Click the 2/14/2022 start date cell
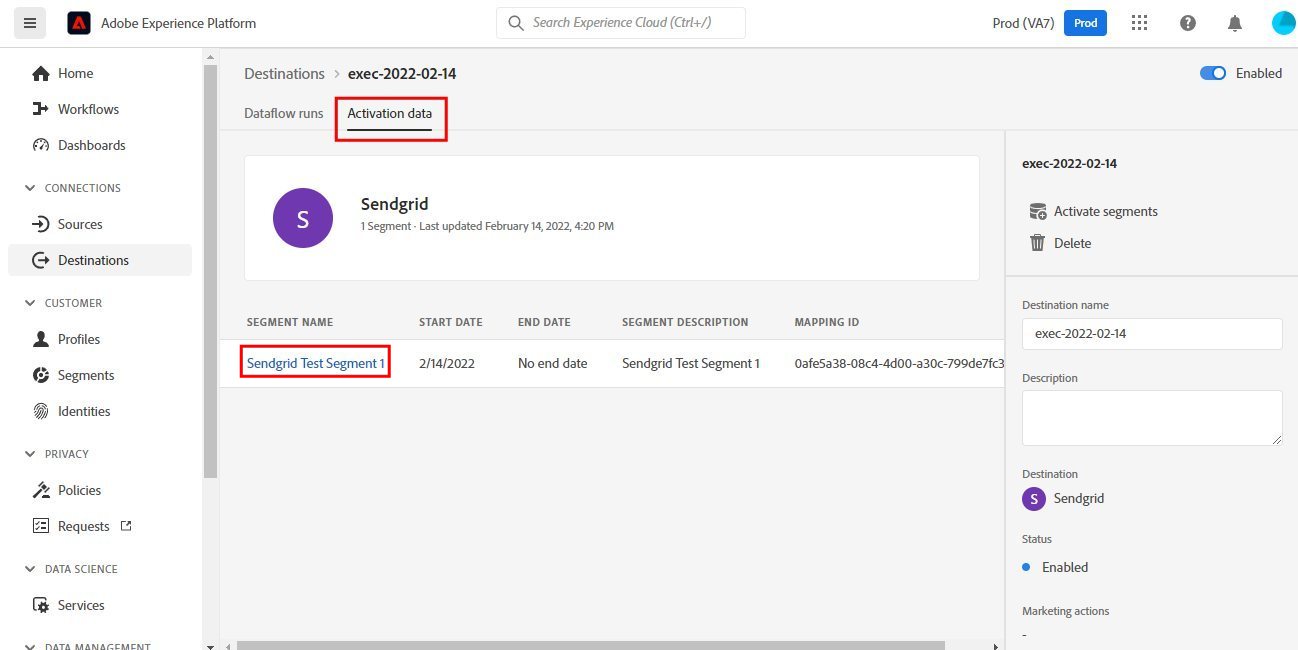Image resolution: width=1298 pixels, height=650 pixels. click(447, 363)
